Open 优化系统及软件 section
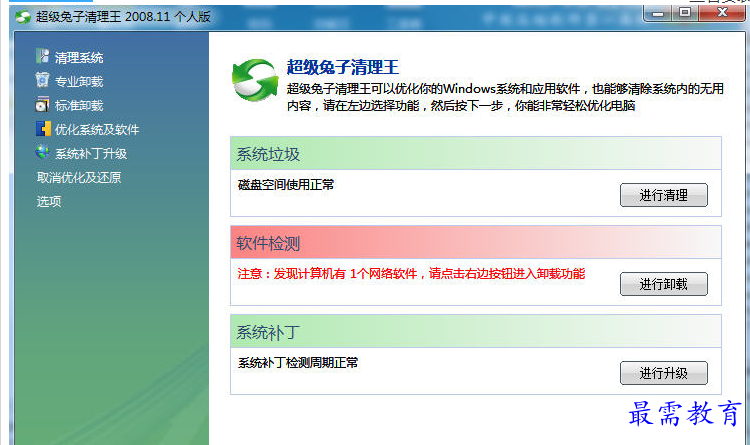The height and width of the screenshot is (445, 750). [x=97, y=130]
